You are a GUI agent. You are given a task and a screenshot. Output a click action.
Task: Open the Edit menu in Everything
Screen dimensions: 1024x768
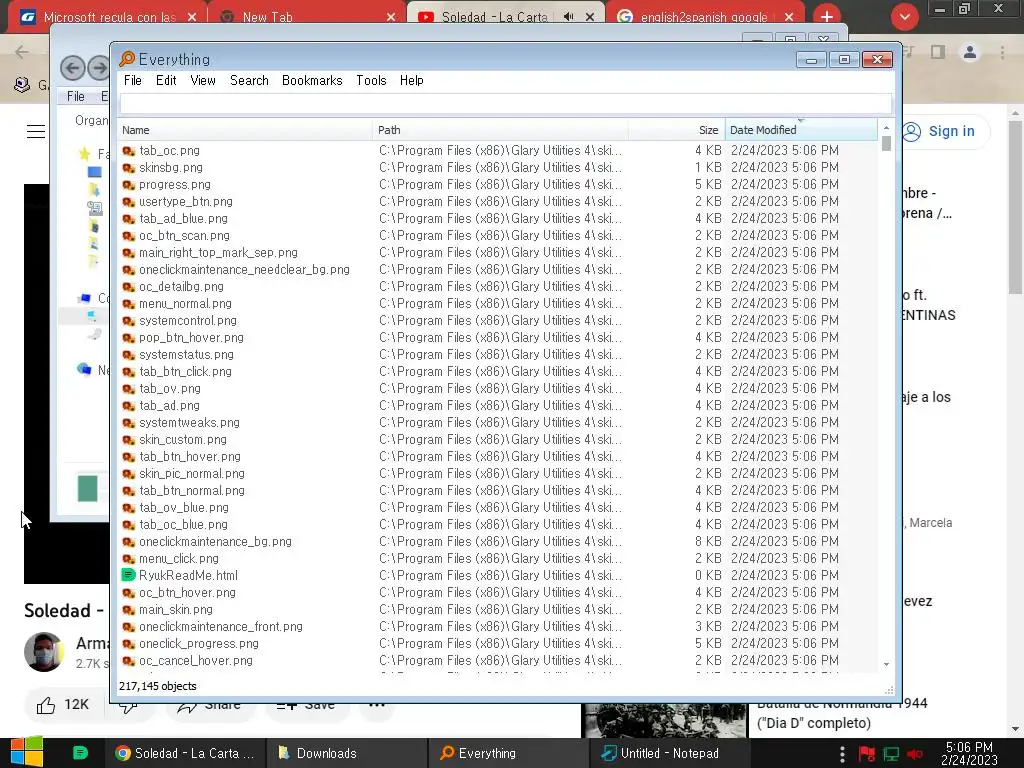[166, 80]
